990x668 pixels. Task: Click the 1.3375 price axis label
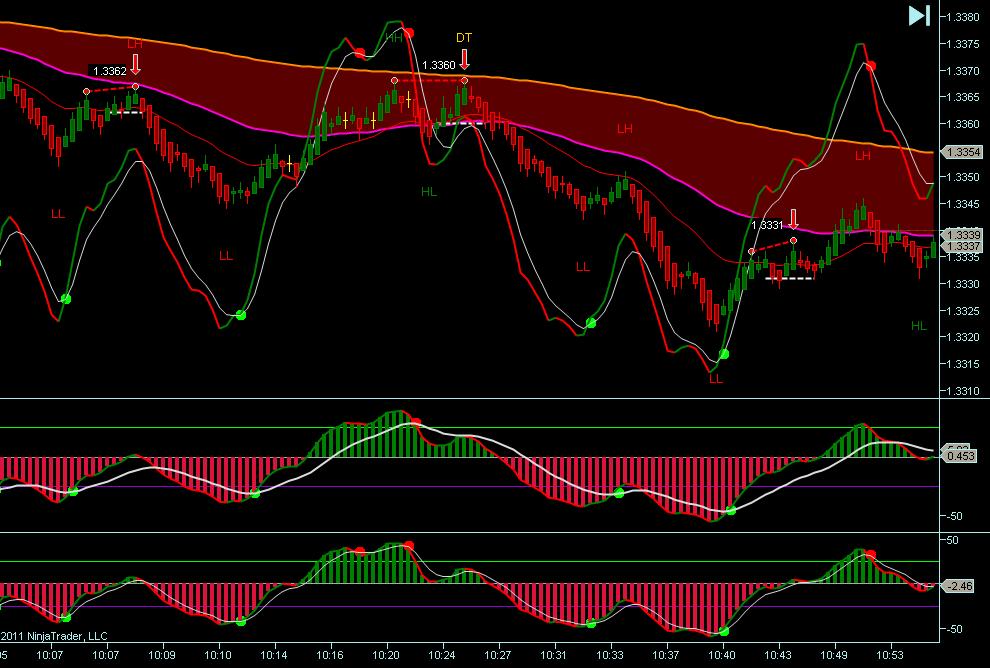[x=963, y=44]
